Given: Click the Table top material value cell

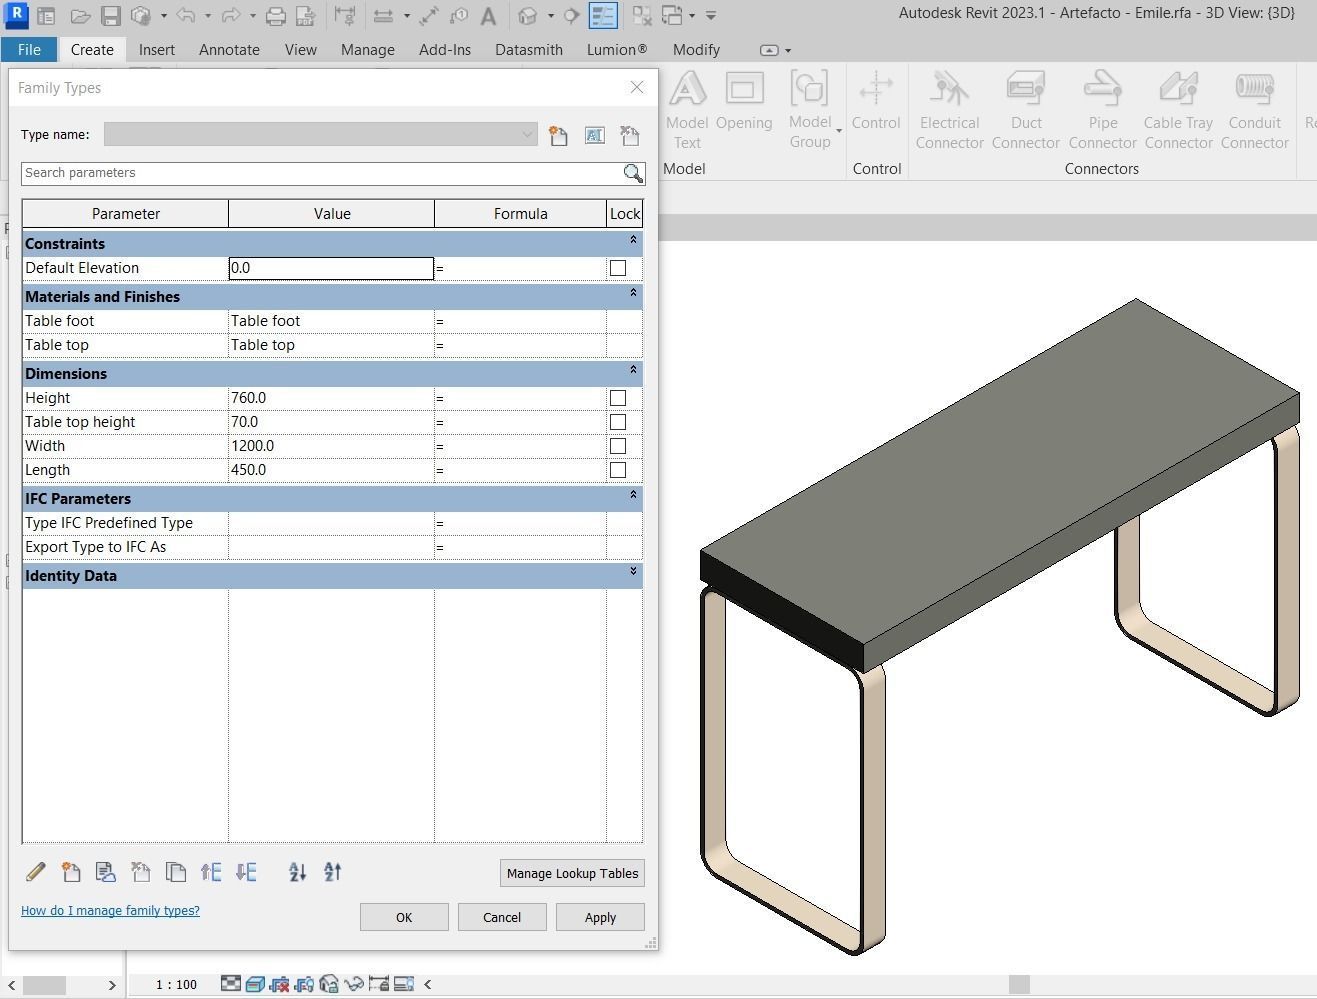Looking at the screenshot, I should (331, 345).
